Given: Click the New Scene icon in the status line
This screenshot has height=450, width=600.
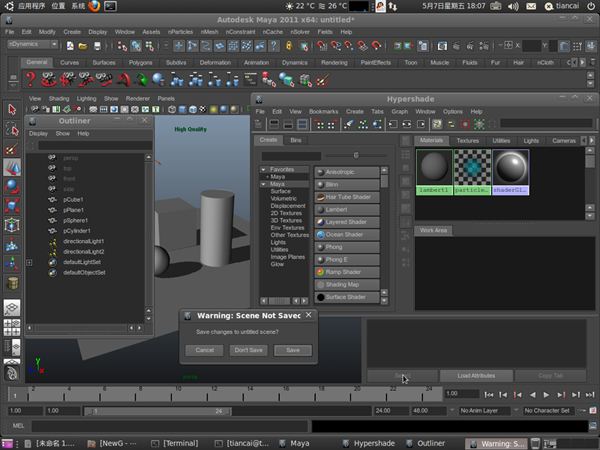Looking at the screenshot, I should [70, 46].
